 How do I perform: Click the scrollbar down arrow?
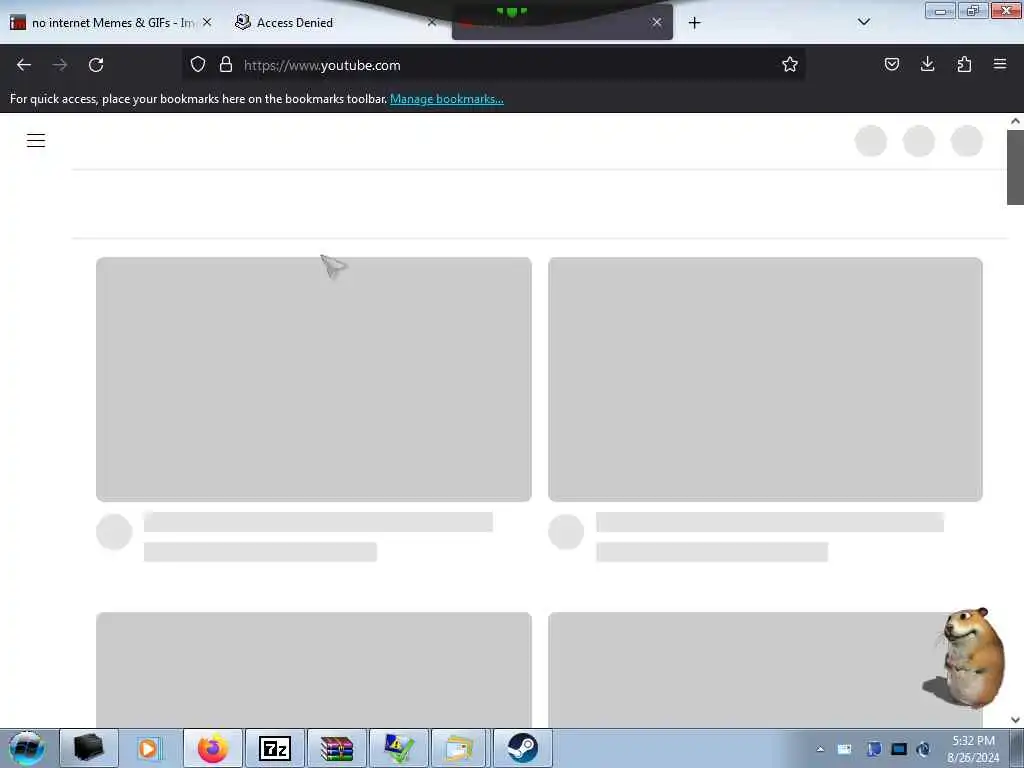pos(1015,720)
